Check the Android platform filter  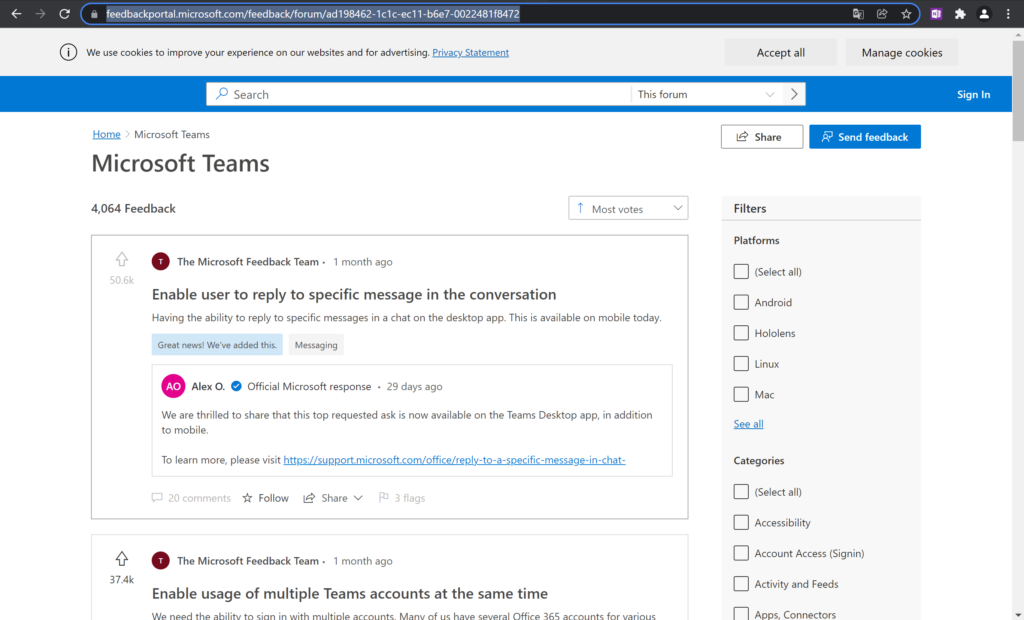[741, 302]
